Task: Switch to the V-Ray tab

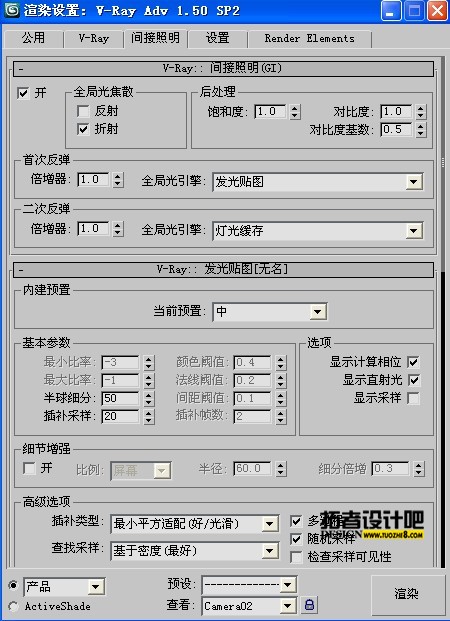Action: click(x=93, y=38)
